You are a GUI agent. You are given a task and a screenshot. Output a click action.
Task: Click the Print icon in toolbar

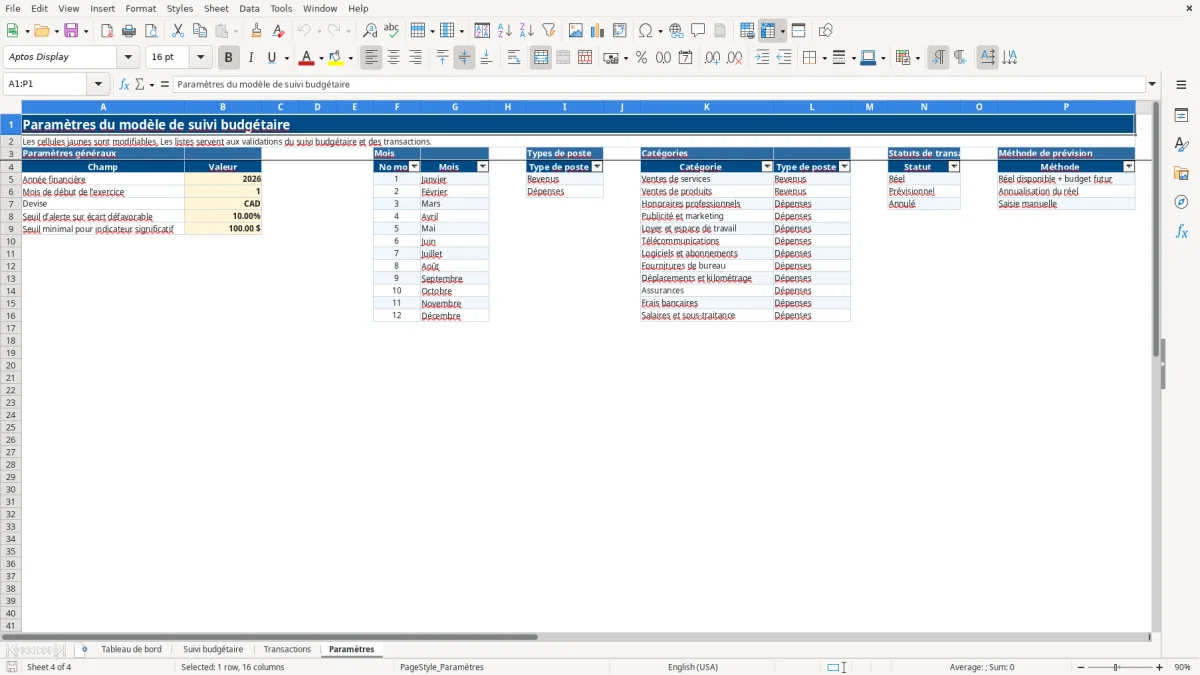coord(129,31)
